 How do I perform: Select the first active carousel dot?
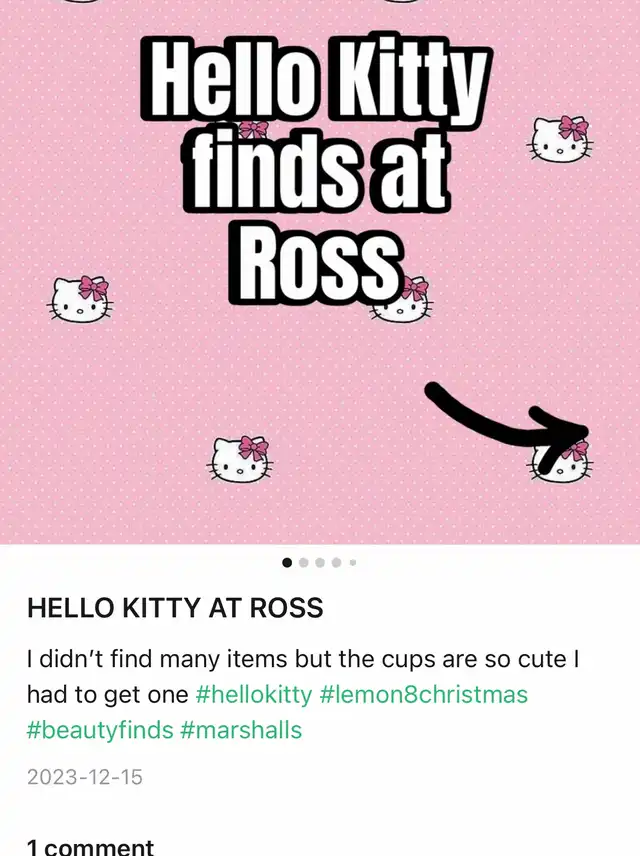pos(287,562)
